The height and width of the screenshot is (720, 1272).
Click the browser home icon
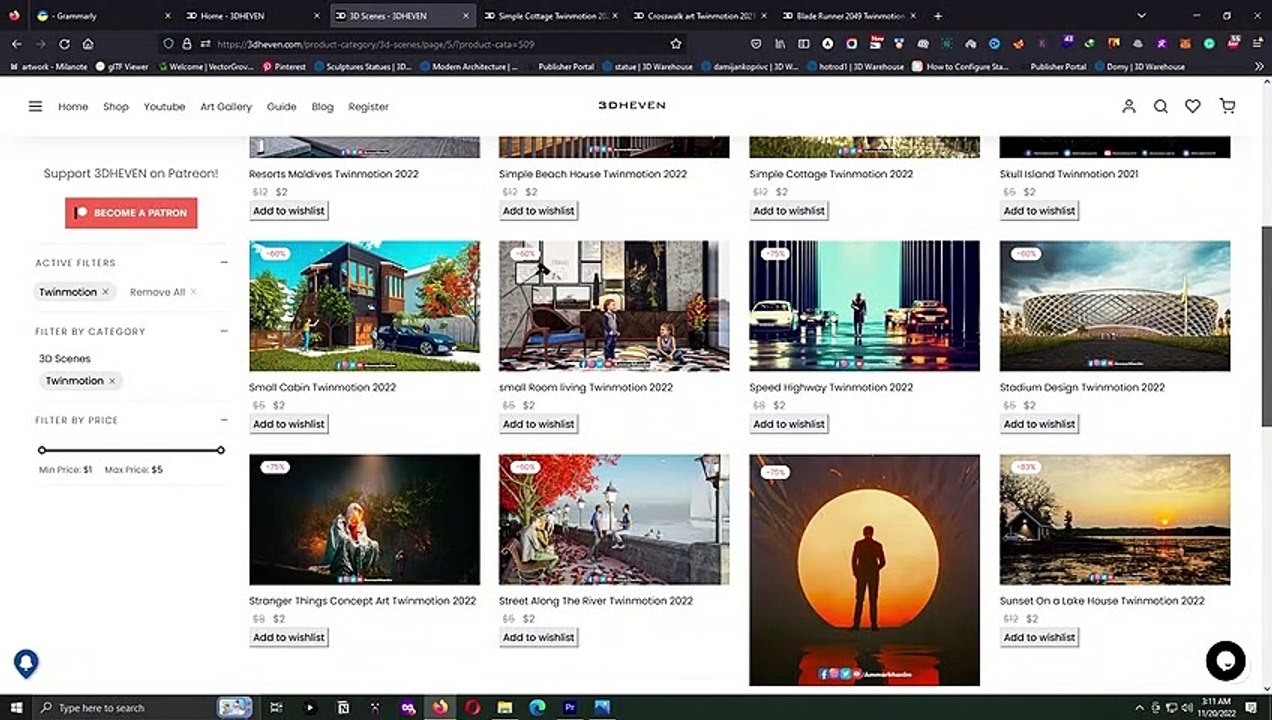click(88, 44)
